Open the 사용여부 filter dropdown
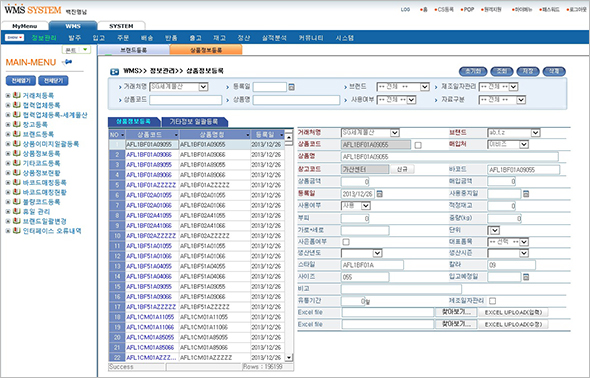 pos(411,100)
